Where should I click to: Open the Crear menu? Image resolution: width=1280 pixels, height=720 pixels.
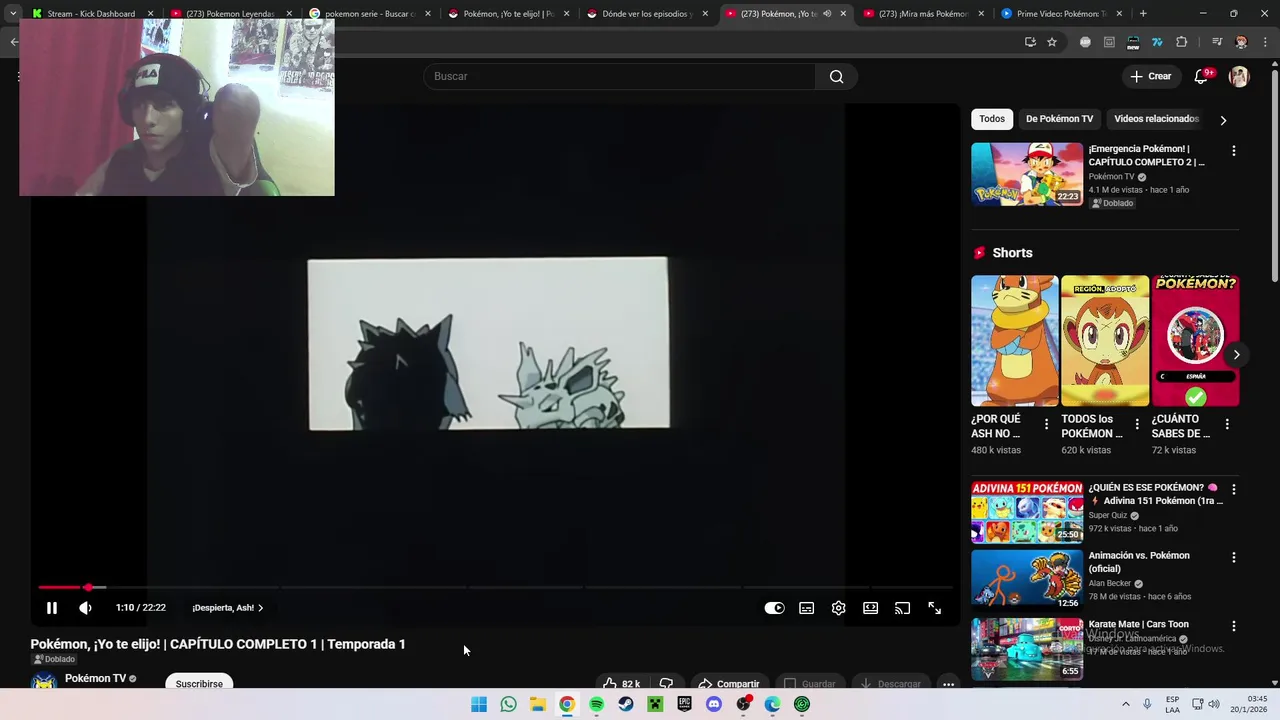pyautogui.click(x=1151, y=76)
